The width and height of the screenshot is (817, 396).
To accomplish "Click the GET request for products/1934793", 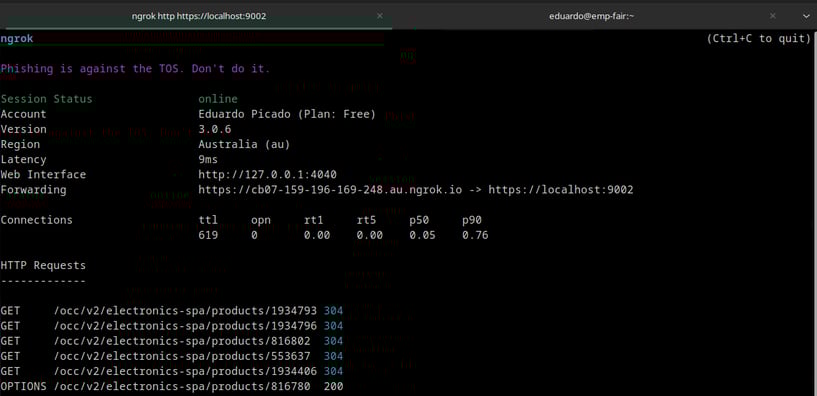I will pyautogui.click(x=171, y=311).
